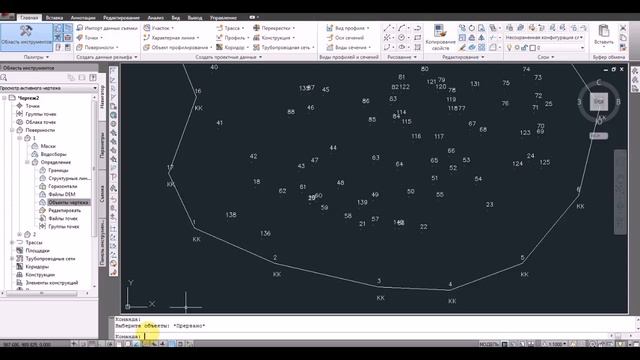Open the layer configuration combo box

click(544, 38)
